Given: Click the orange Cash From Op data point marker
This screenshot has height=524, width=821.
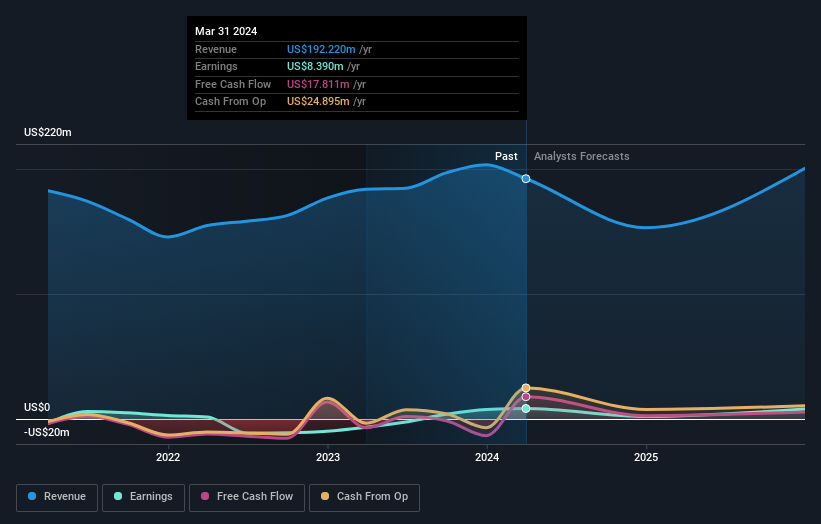Looking at the screenshot, I should tap(526, 388).
